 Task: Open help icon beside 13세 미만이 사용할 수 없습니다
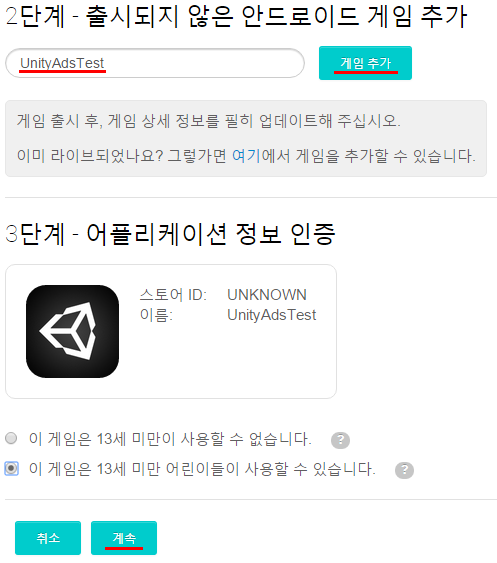pyautogui.click(x=340, y=440)
